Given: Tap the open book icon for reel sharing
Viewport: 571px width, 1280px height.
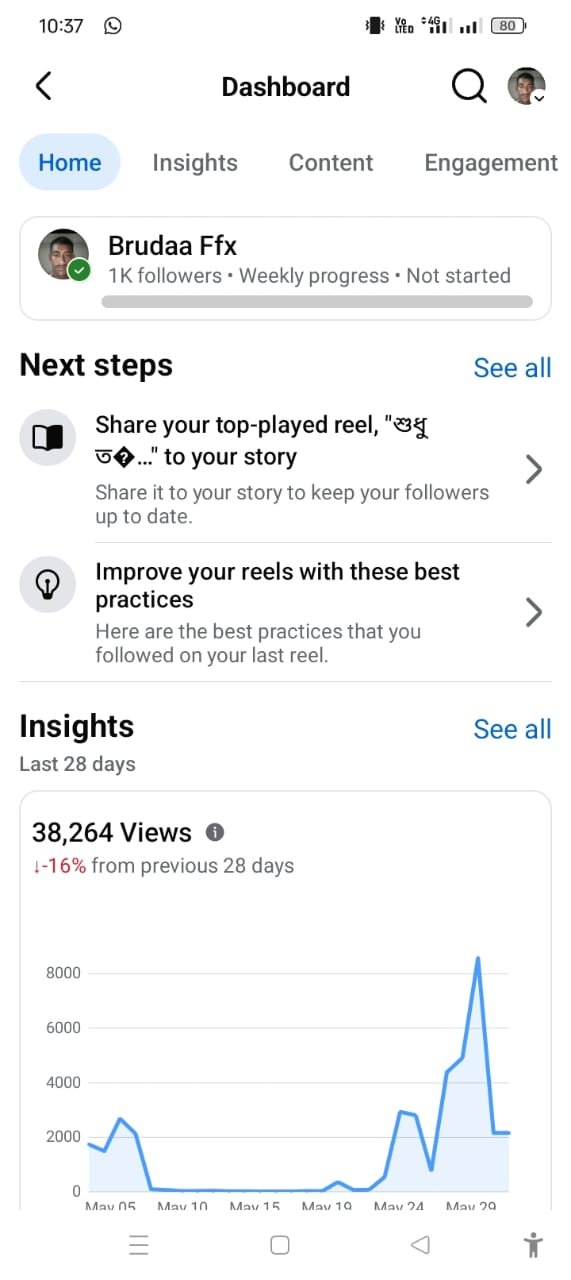Looking at the screenshot, I should click(x=47, y=438).
